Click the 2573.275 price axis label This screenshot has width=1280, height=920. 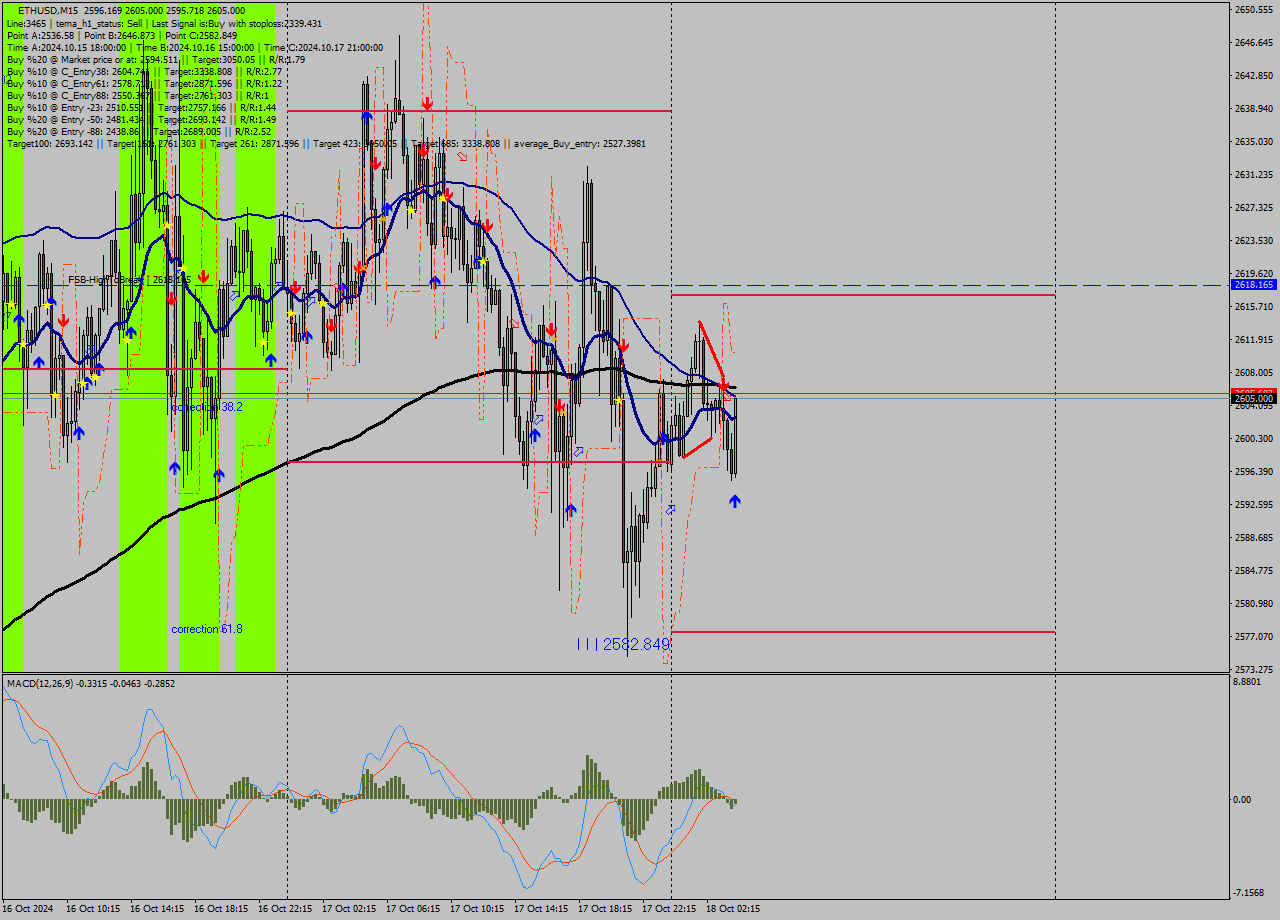[x=1254, y=669]
